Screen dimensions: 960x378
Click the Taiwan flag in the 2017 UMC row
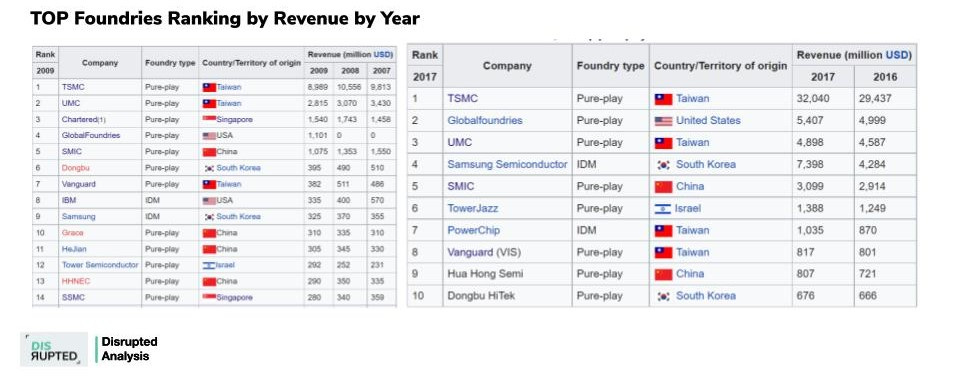(663, 143)
